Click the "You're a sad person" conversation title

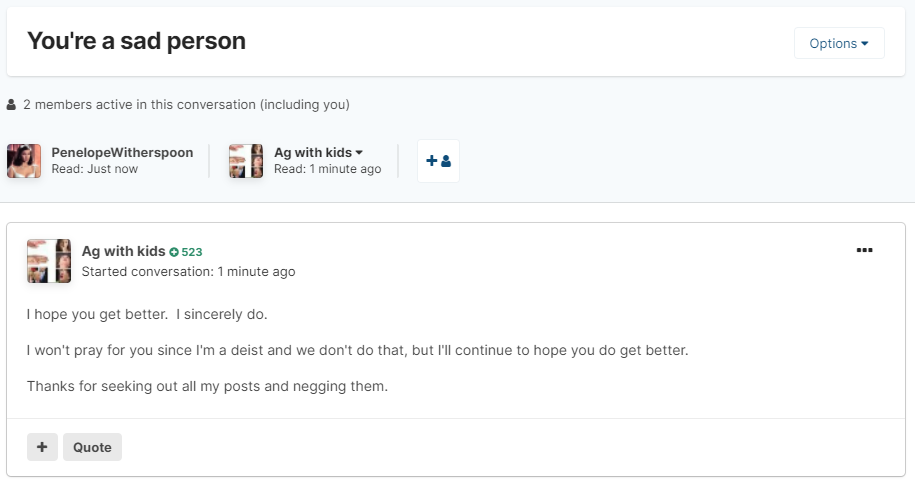(x=136, y=41)
